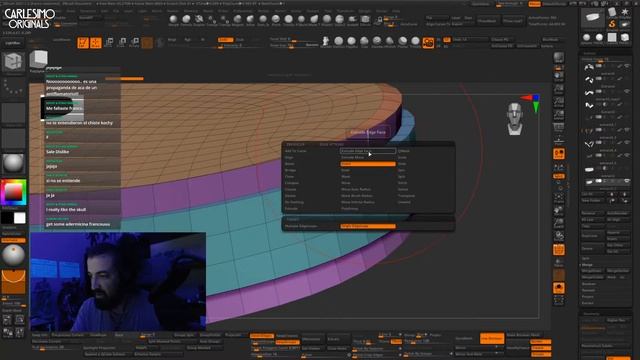The image size is (640, 360).
Task: Choose Bevel in ZModeler edge actions
Action: pyautogui.click(x=289, y=164)
